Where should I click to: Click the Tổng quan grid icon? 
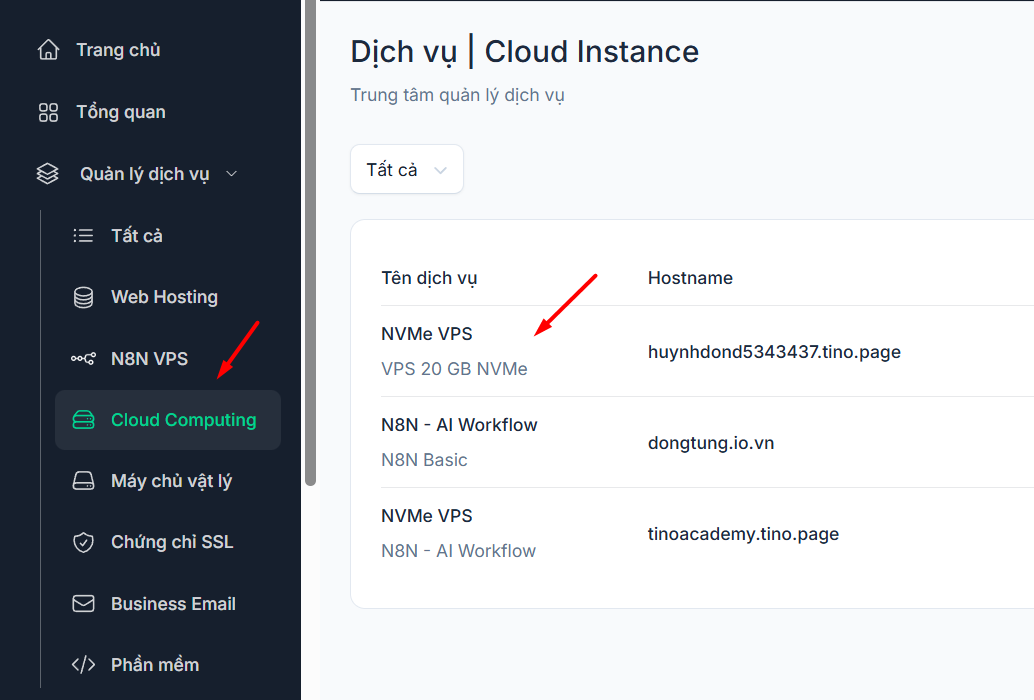(x=48, y=112)
